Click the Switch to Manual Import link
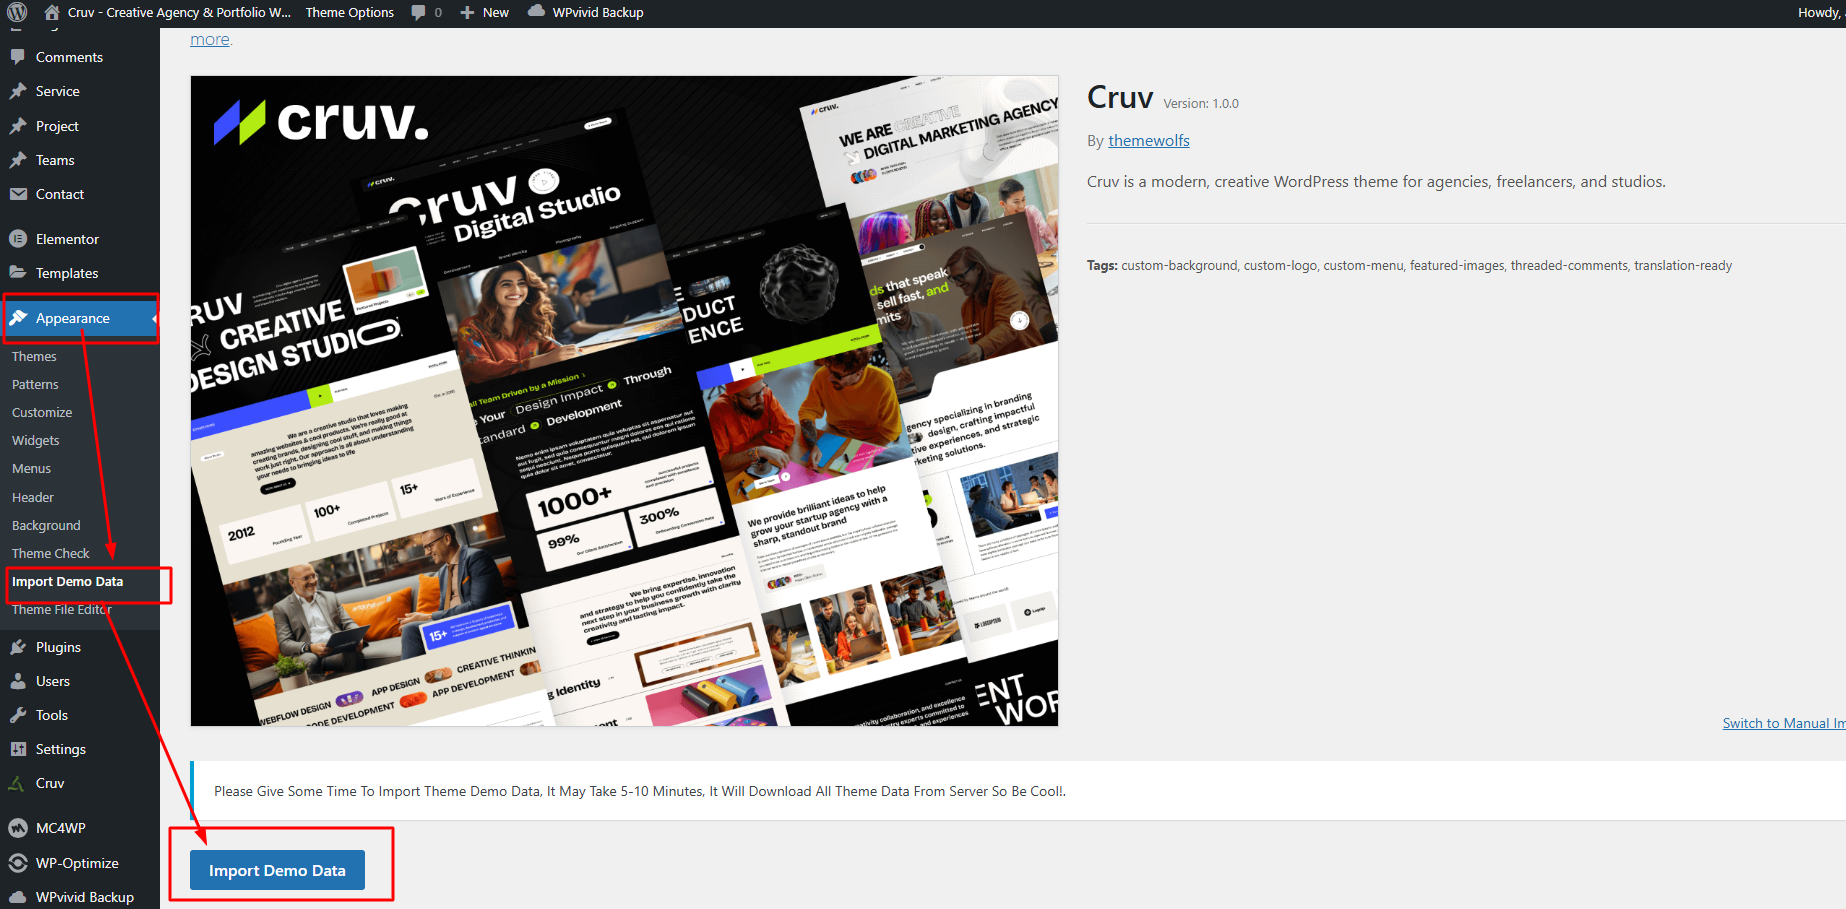This screenshot has height=909, width=1846. click(x=1782, y=723)
